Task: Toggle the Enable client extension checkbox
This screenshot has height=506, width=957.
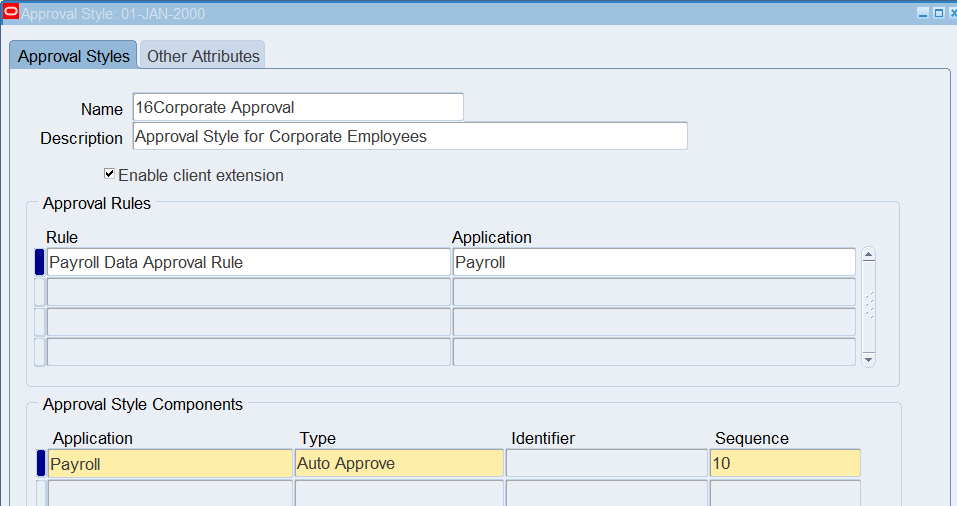Action: coord(110,174)
